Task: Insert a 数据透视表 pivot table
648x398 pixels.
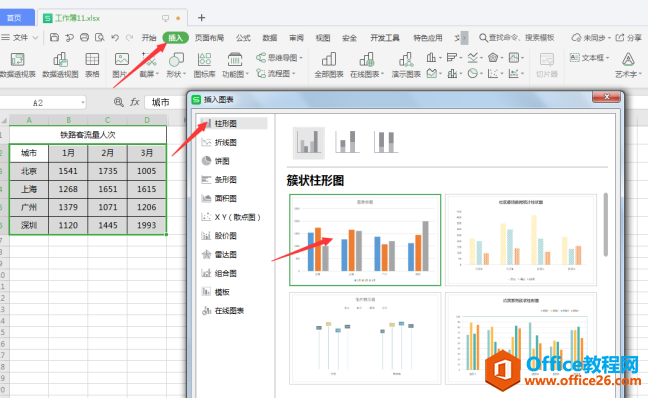Action: 17,65
